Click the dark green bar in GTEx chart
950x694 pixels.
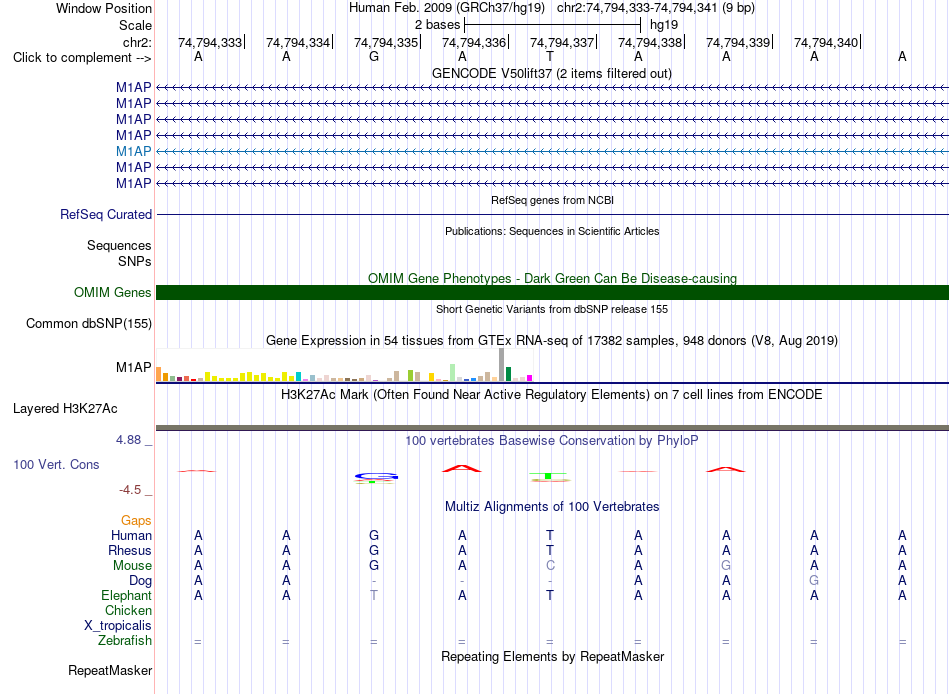click(509, 374)
